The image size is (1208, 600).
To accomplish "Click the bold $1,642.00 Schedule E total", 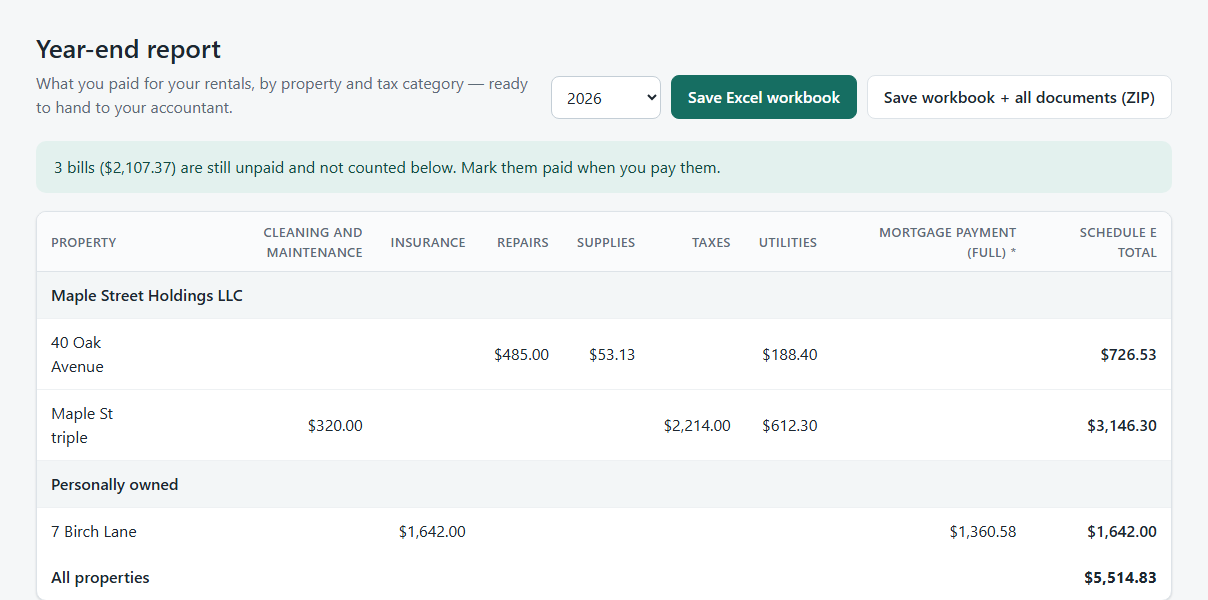I will tap(1122, 532).
